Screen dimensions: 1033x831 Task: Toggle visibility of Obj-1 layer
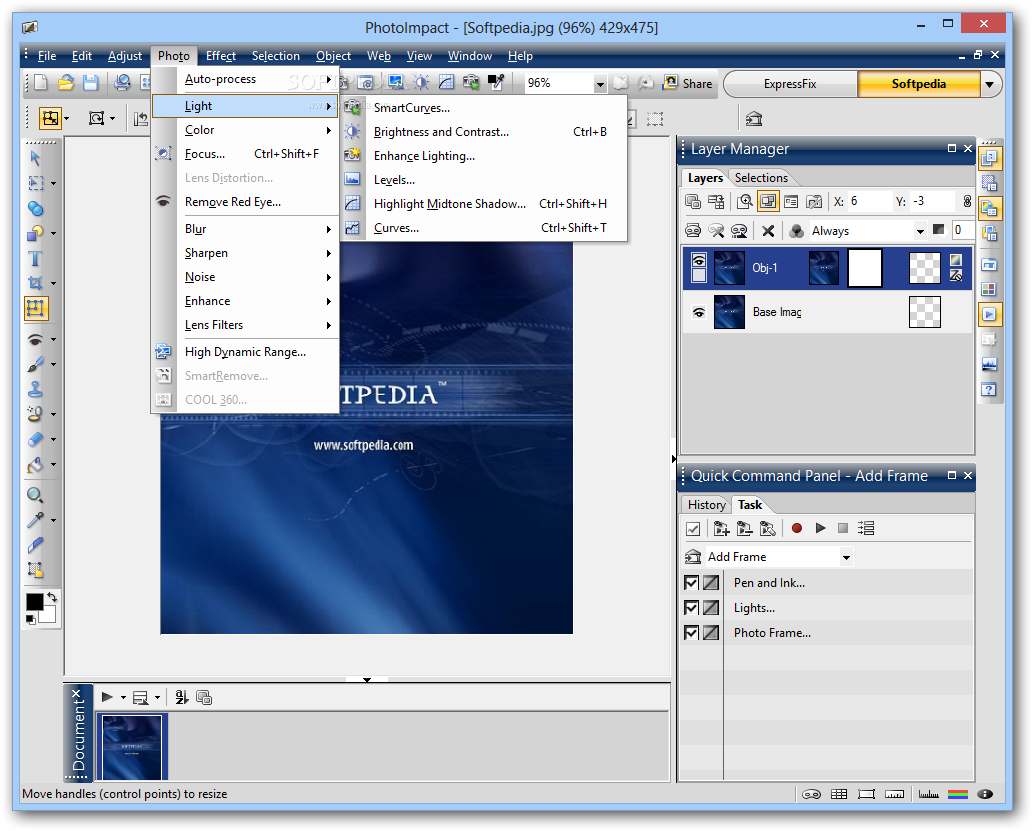pyautogui.click(x=699, y=260)
